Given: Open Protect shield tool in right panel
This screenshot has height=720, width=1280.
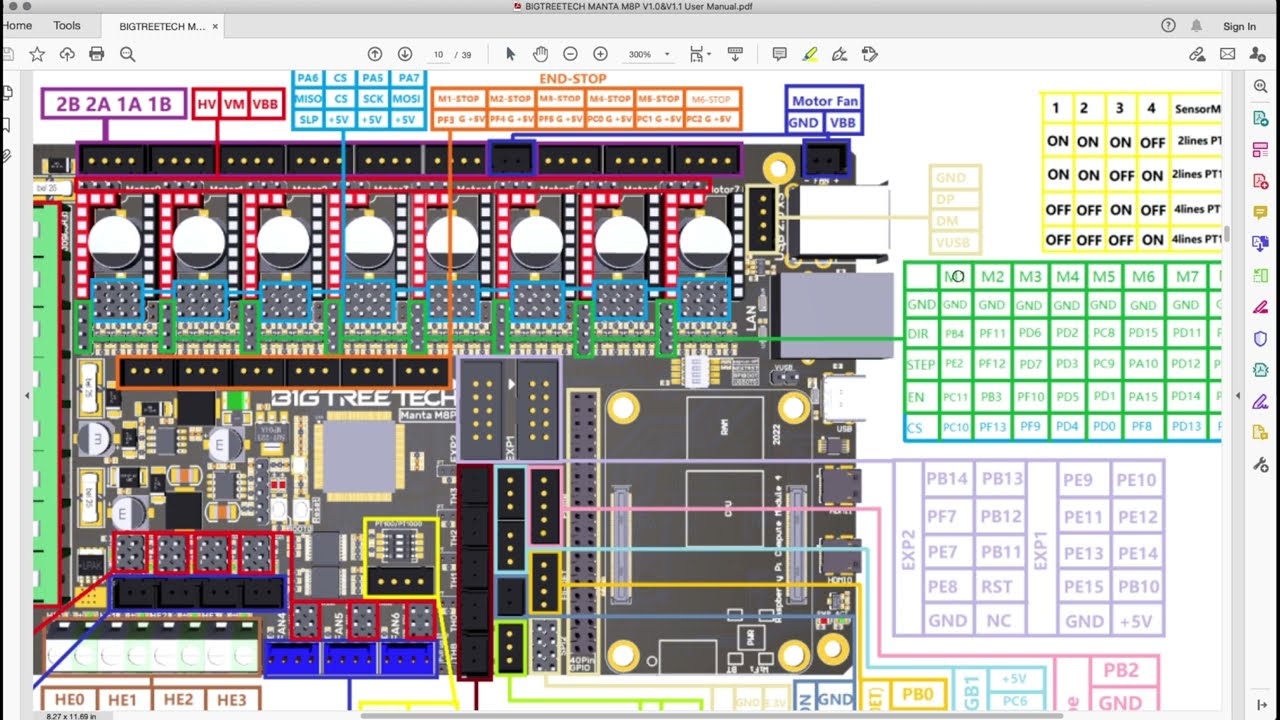Looking at the screenshot, I should (x=1261, y=339).
